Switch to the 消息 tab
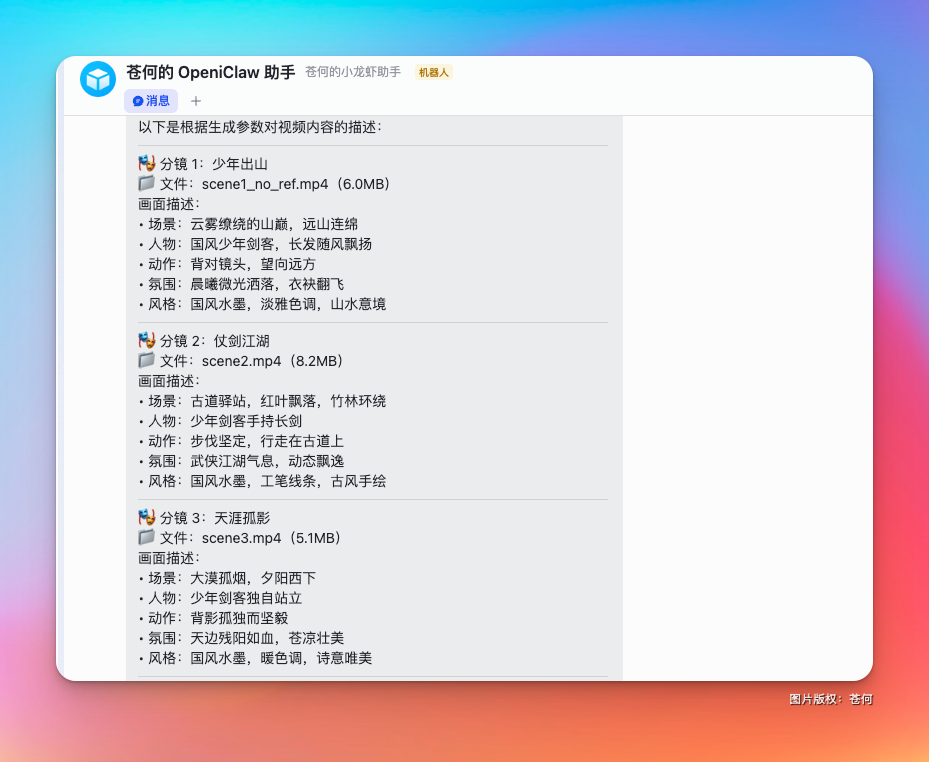This screenshot has width=929, height=762. point(153,101)
